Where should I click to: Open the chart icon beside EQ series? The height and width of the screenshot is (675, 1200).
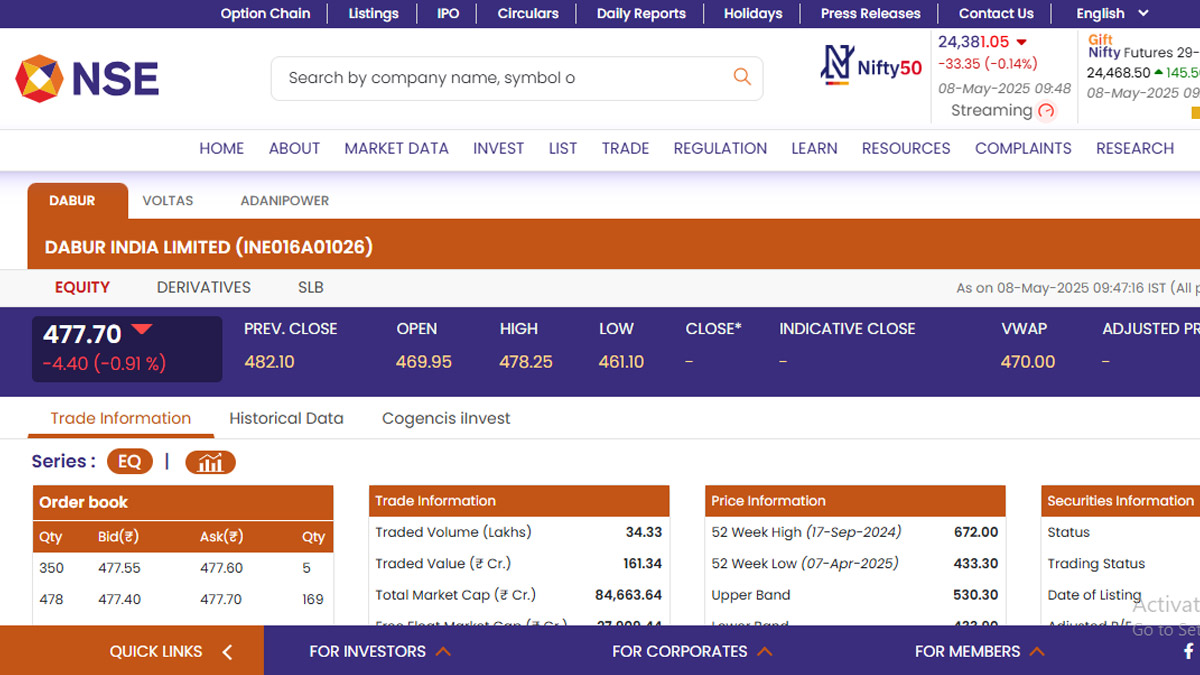tap(210, 462)
